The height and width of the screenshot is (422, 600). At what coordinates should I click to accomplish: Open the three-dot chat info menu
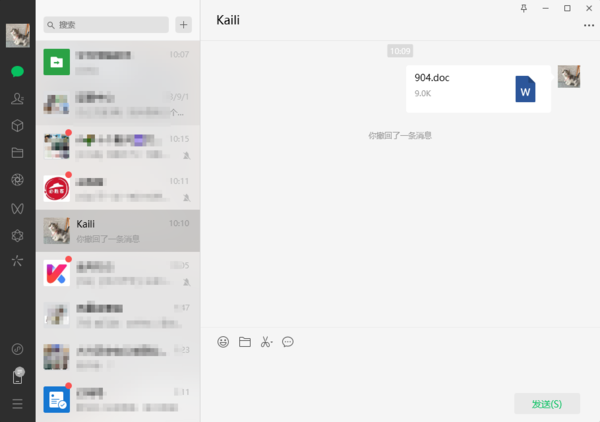click(589, 25)
